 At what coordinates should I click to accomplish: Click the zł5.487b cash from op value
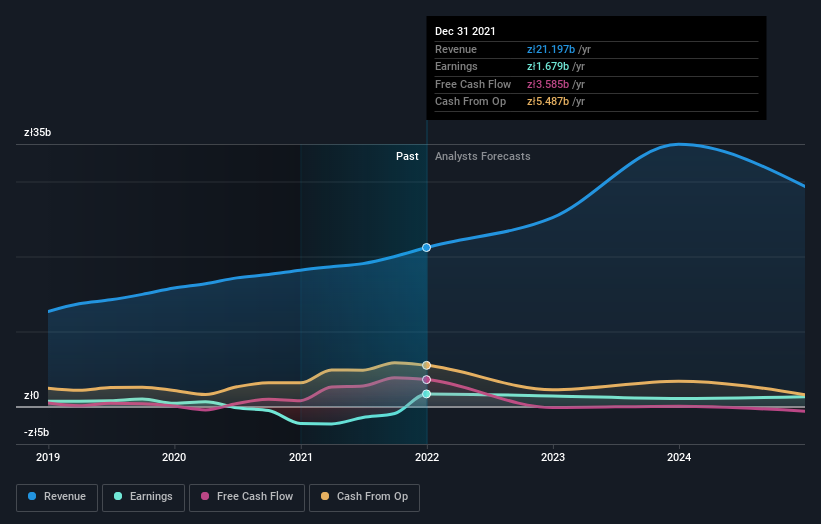(x=548, y=102)
